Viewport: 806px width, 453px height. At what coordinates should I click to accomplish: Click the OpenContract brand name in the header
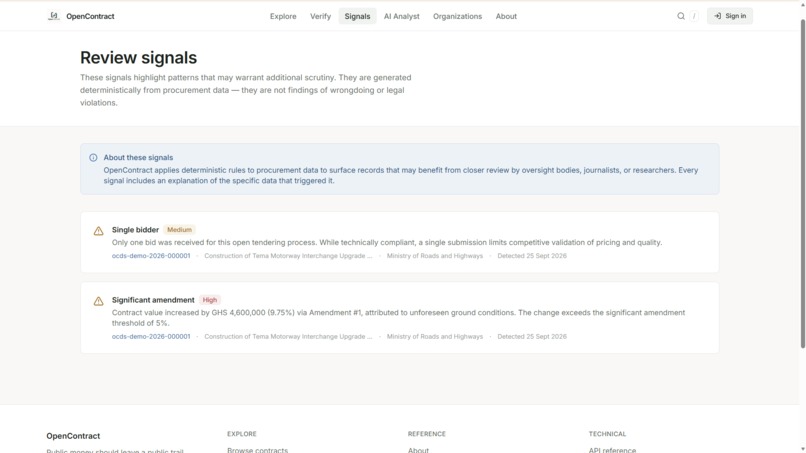[x=90, y=16]
